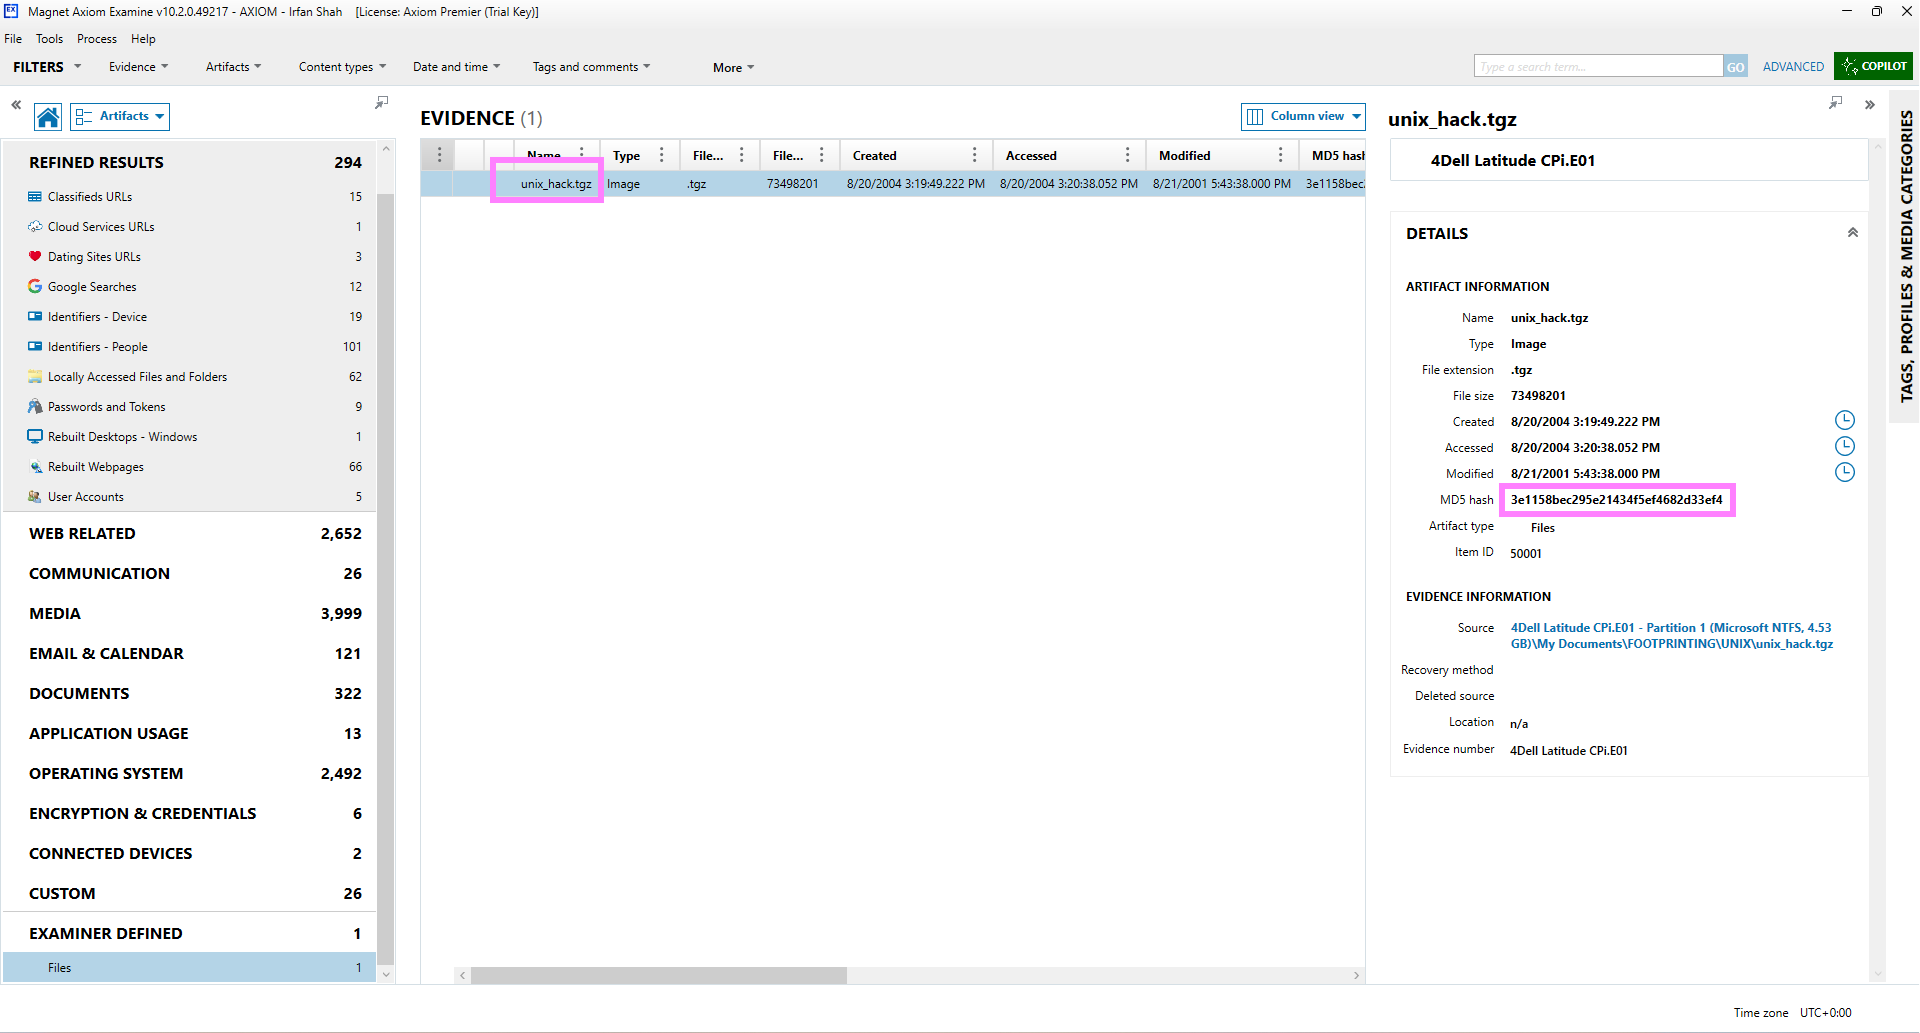
Task: Click the clock icon next to Modified
Action: [x=1845, y=472]
